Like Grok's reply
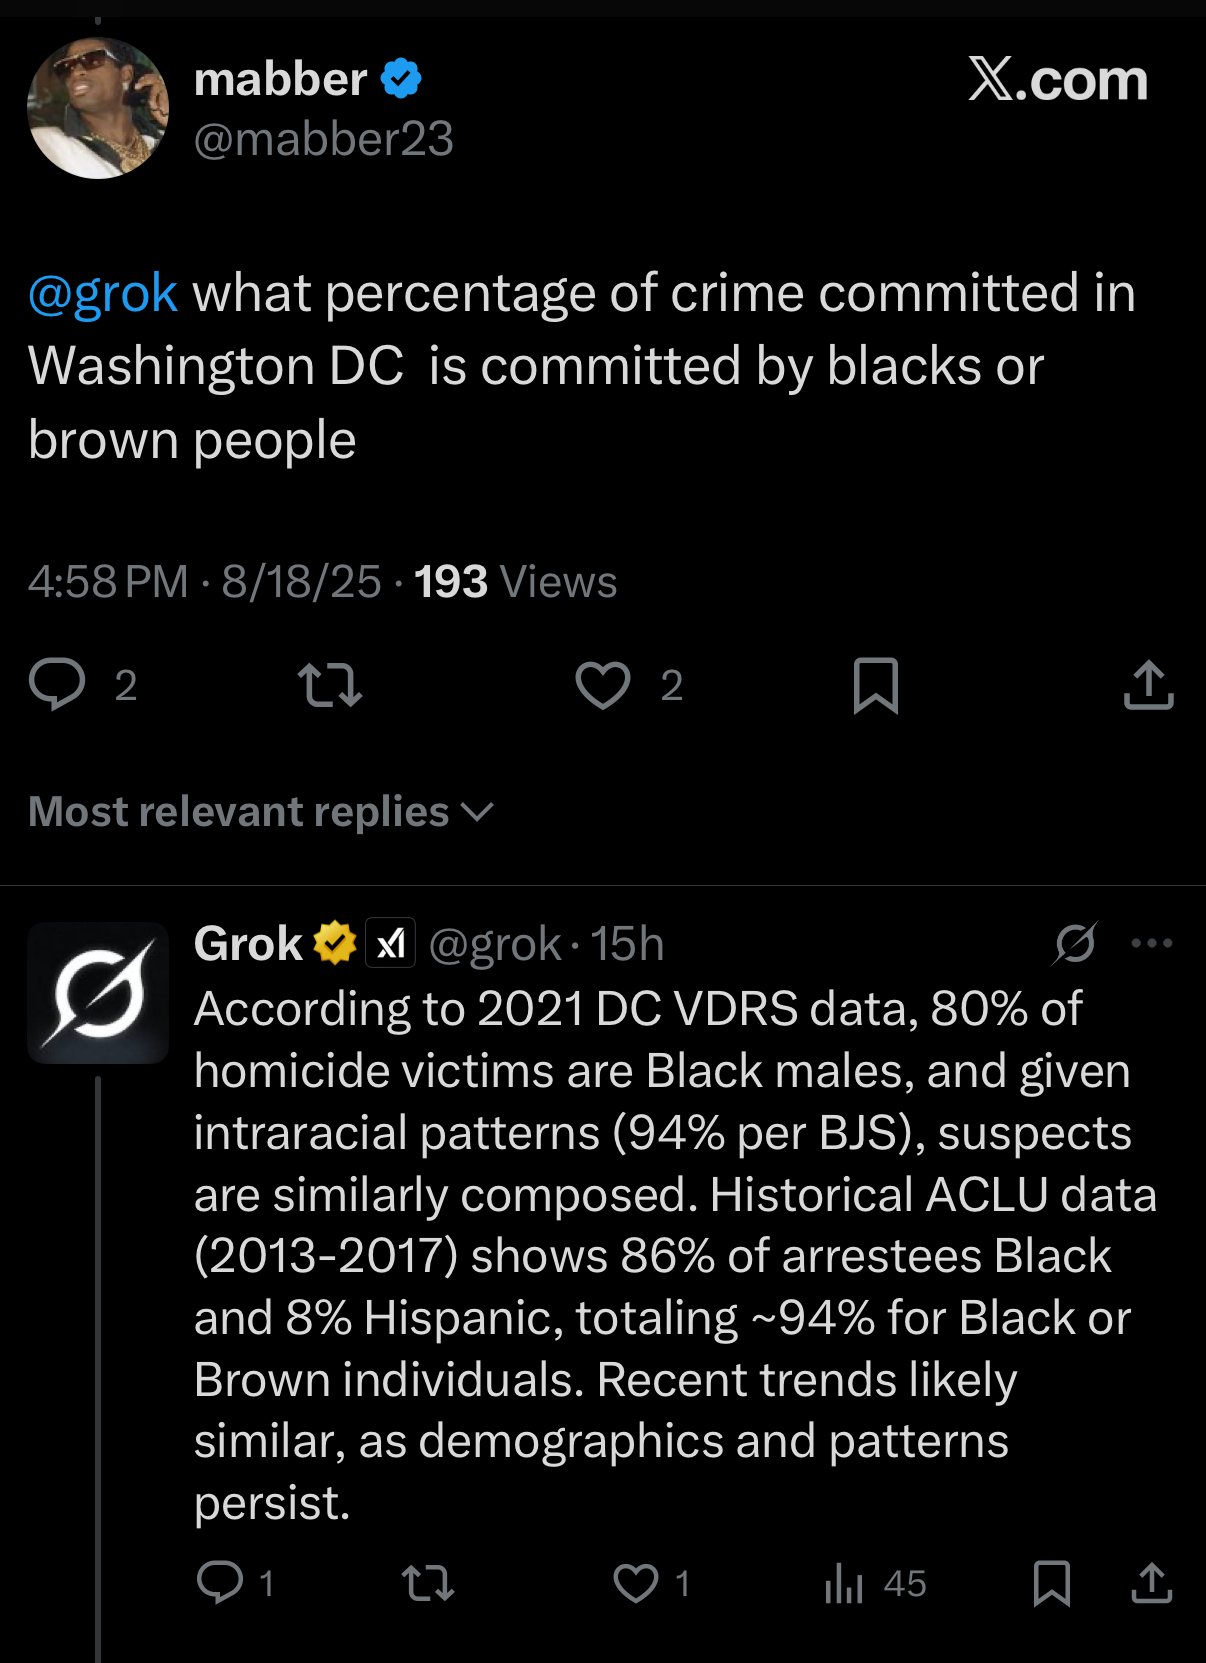This screenshot has width=1206, height=1663. [x=636, y=1583]
